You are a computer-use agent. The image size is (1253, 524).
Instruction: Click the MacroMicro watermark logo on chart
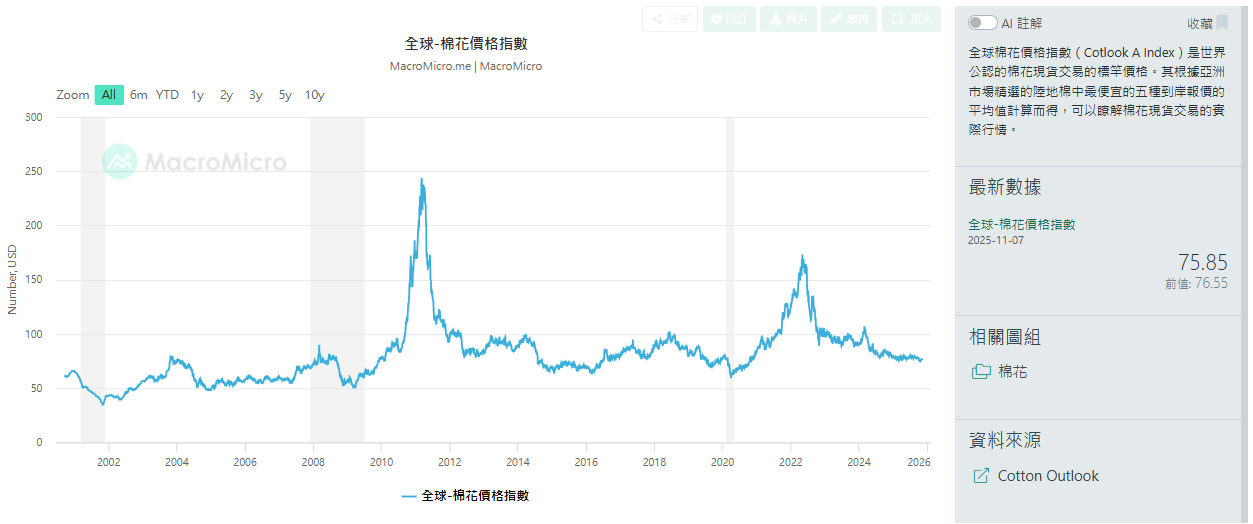tap(195, 162)
